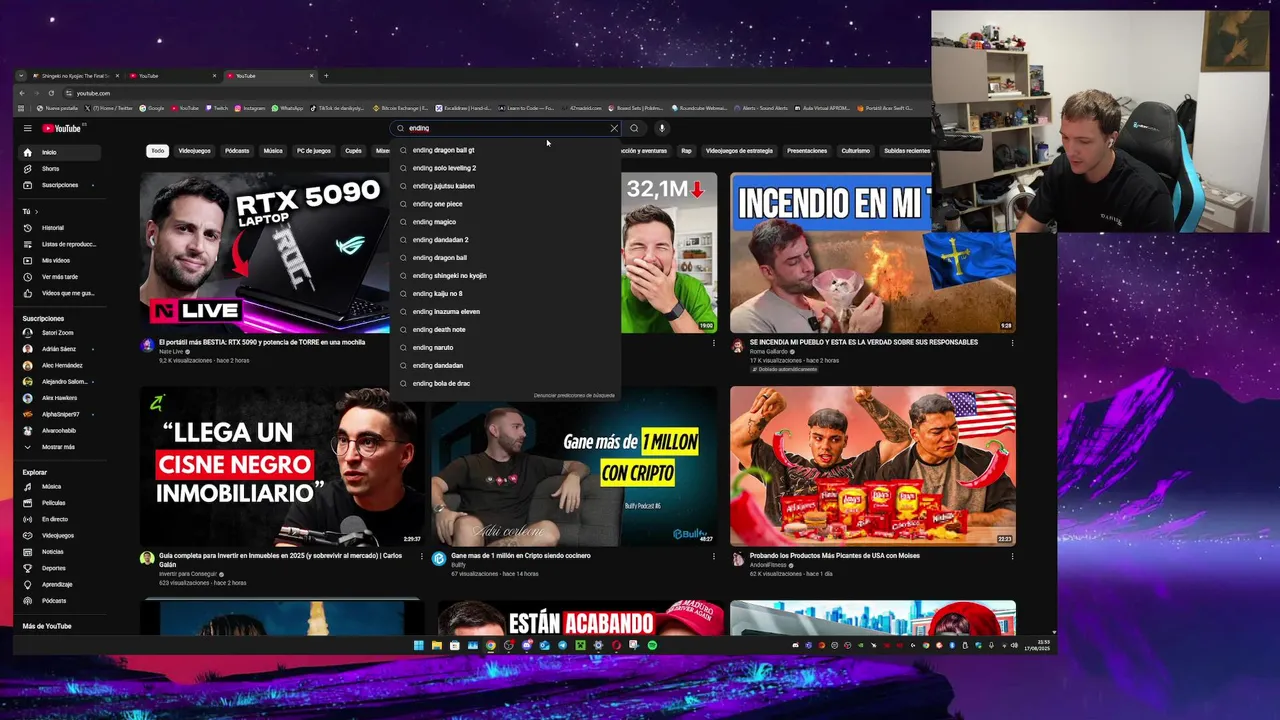Screen dimensions: 1280x720
Task: Choose suggestion 'ending naruto'
Action: tap(505, 348)
